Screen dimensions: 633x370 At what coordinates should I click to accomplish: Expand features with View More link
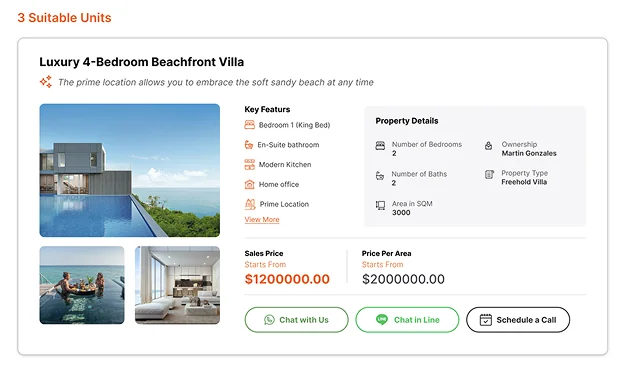(262, 219)
